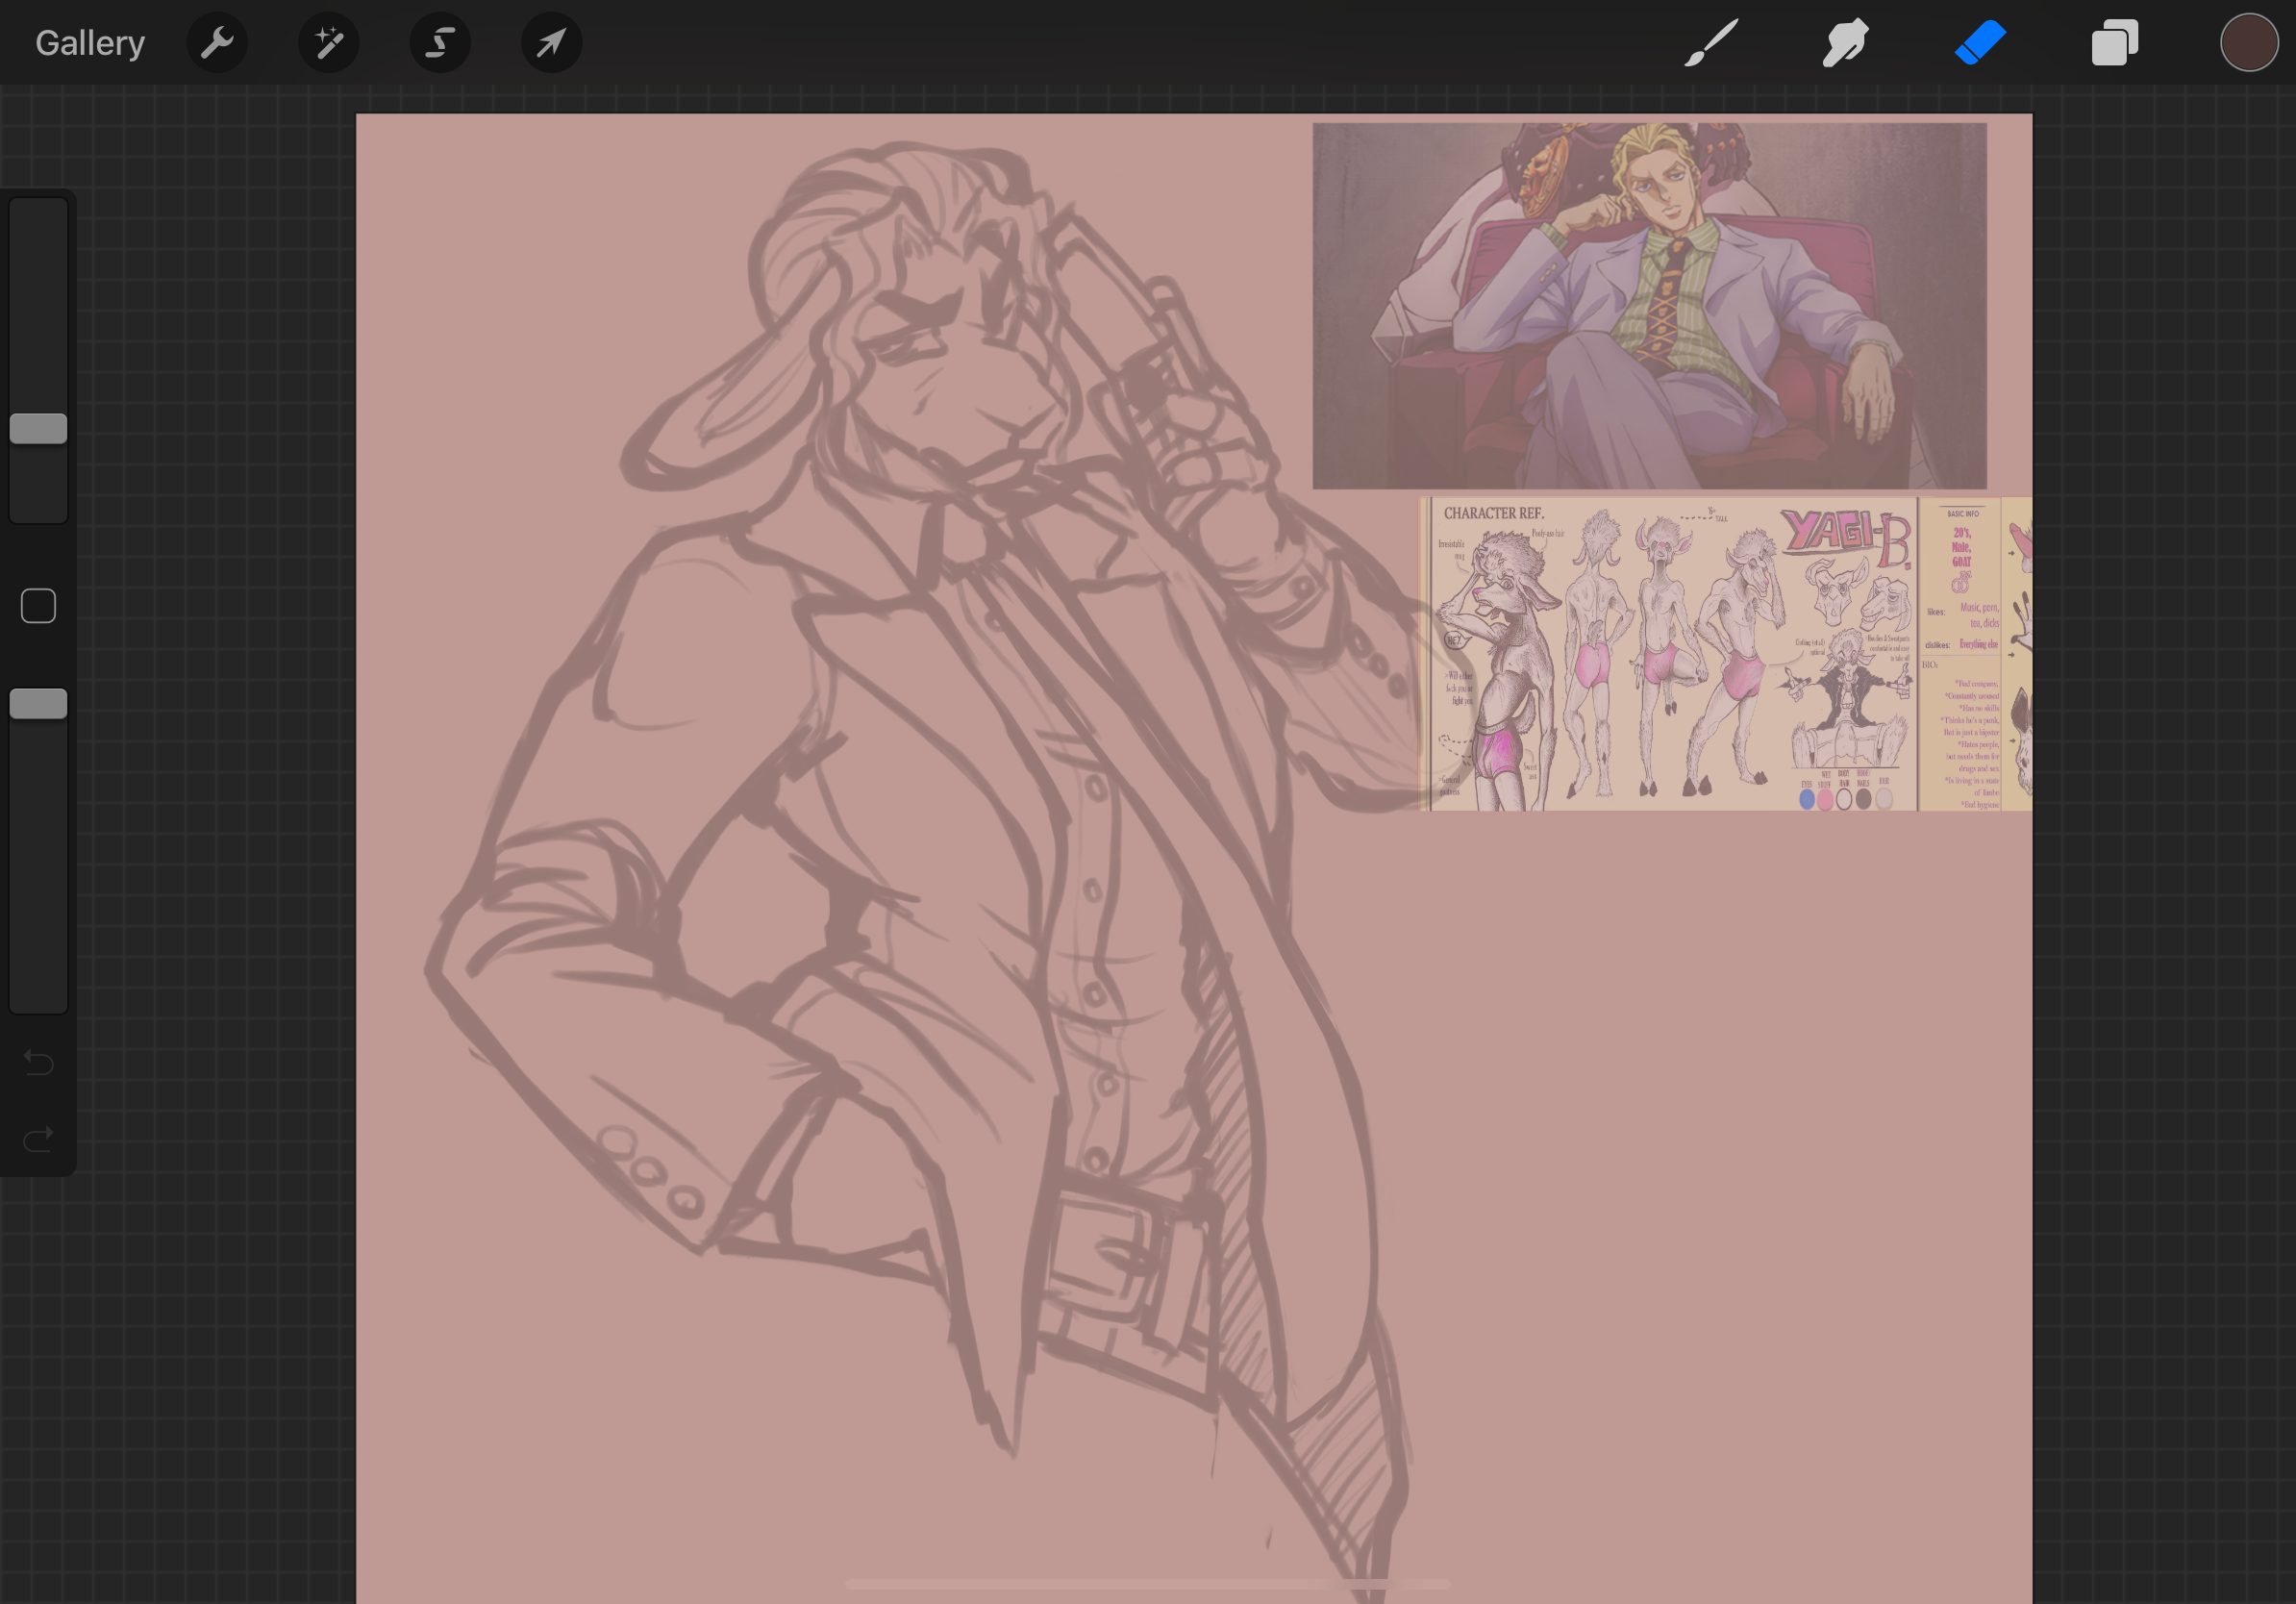Open the Adjustments magic wand menu

point(329,43)
